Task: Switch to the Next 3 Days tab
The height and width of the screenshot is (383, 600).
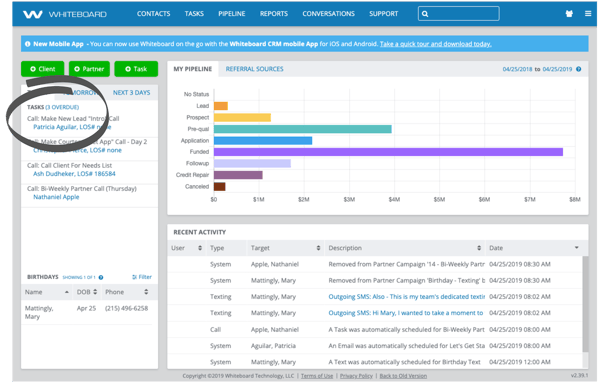Action: click(x=131, y=93)
